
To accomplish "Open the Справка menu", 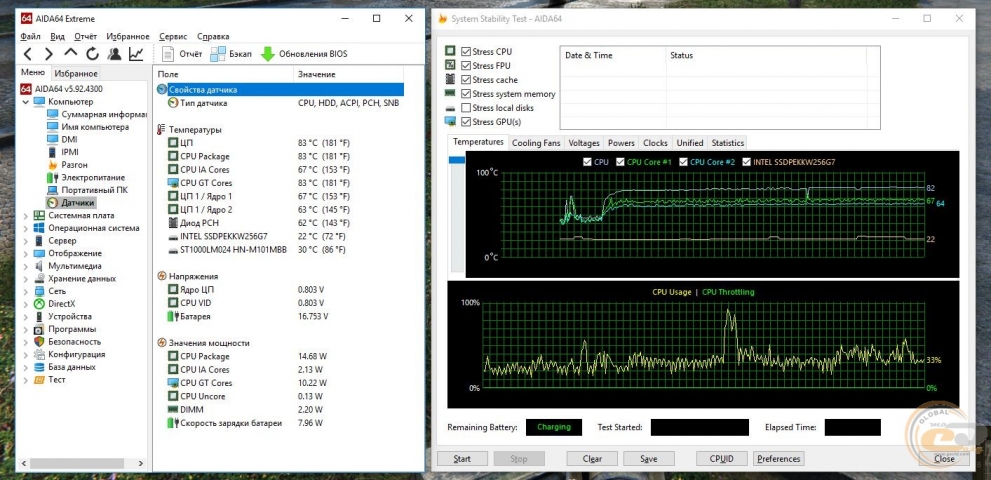I will [214, 37].
